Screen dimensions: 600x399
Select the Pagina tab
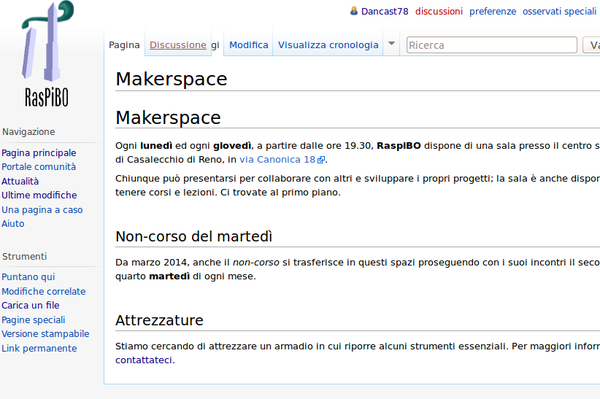124,45
